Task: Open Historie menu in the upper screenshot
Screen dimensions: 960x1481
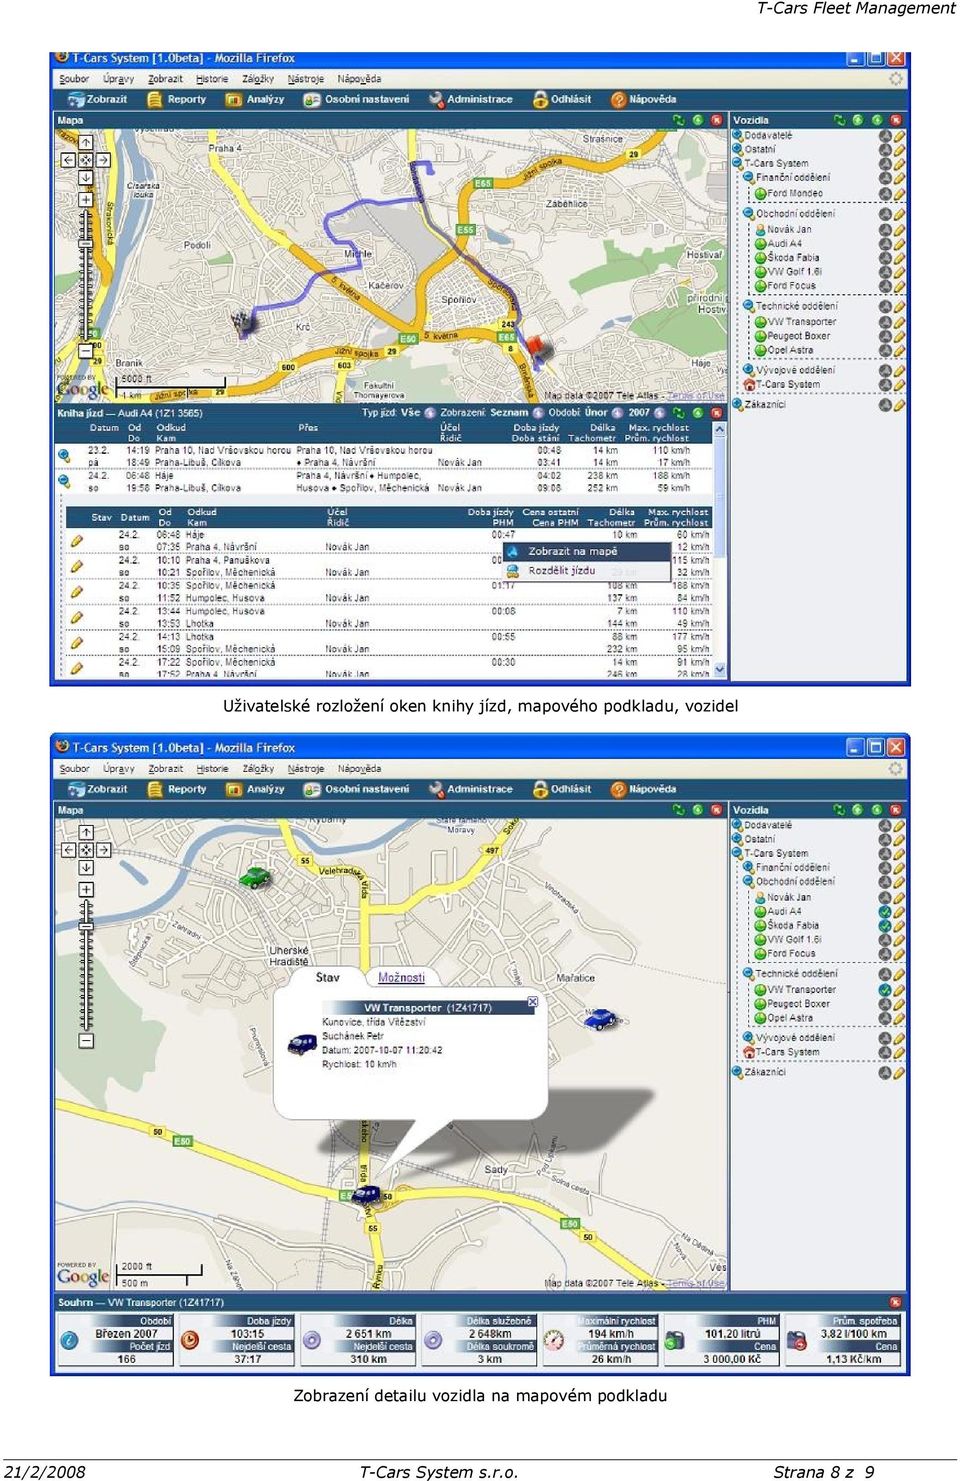Action: tap(212, 79)
